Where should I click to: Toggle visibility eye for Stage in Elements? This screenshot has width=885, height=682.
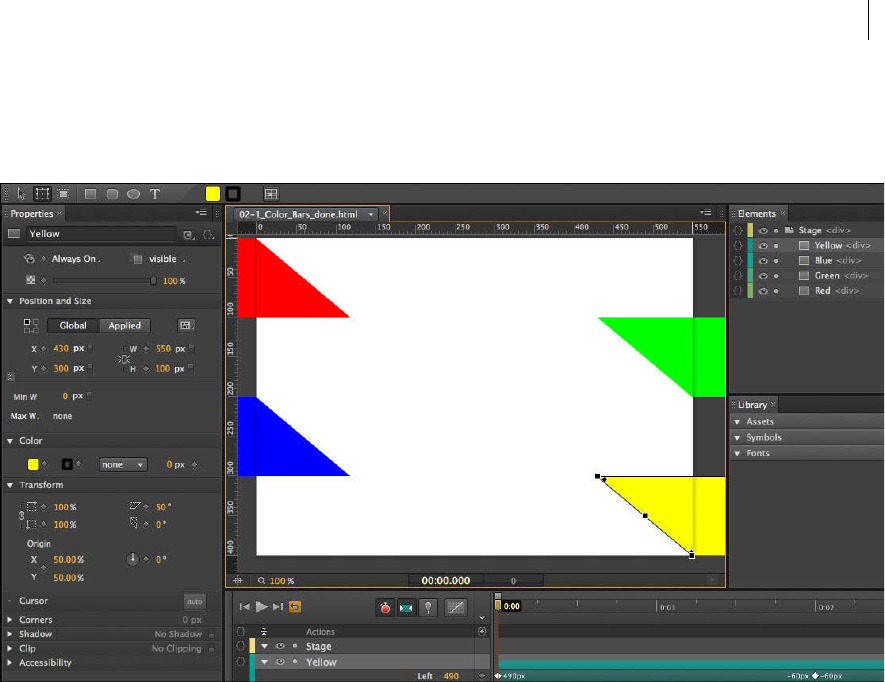pos(763,230)
